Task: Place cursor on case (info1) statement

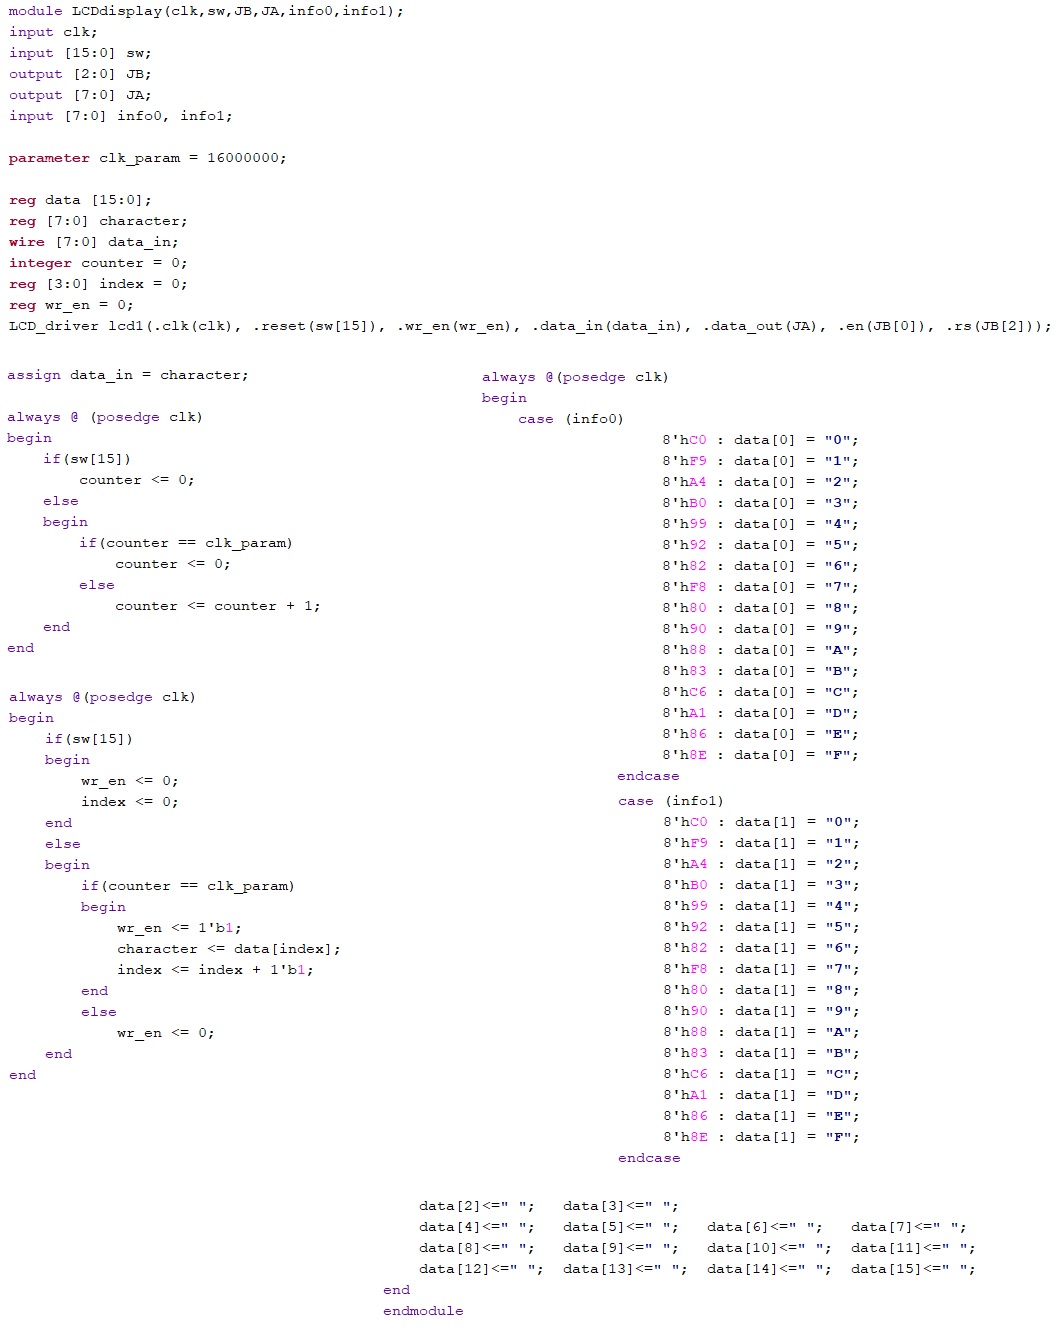Action: [670, 801]
